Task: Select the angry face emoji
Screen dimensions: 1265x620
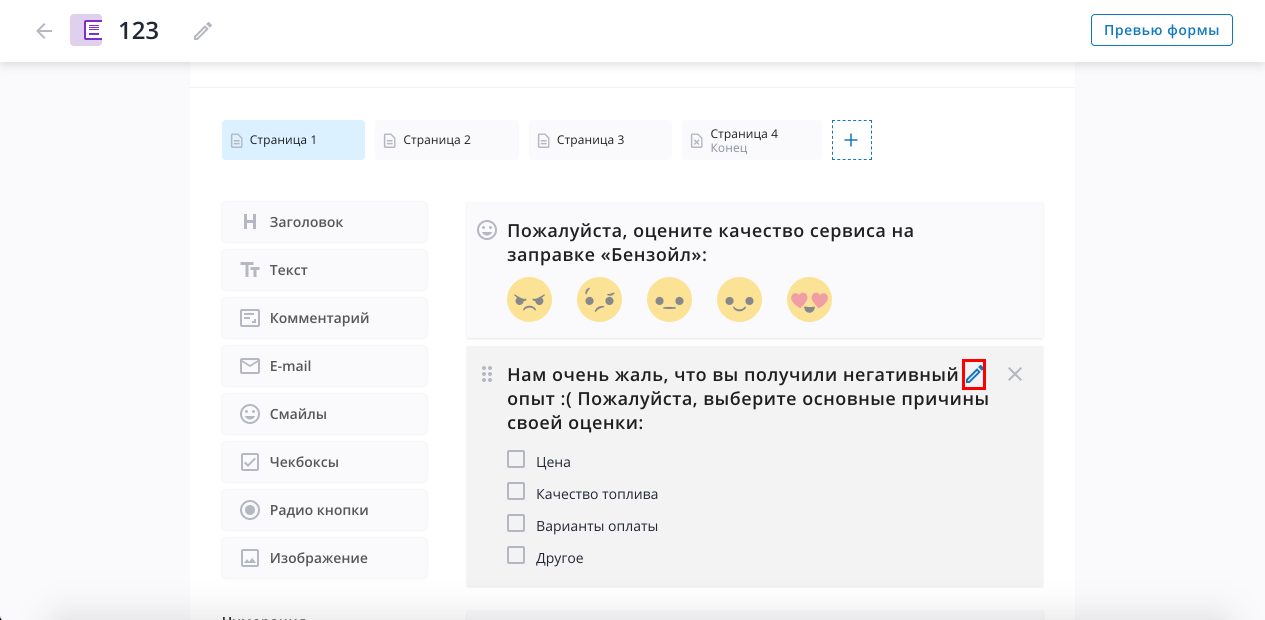Action: tap(530, 299)
